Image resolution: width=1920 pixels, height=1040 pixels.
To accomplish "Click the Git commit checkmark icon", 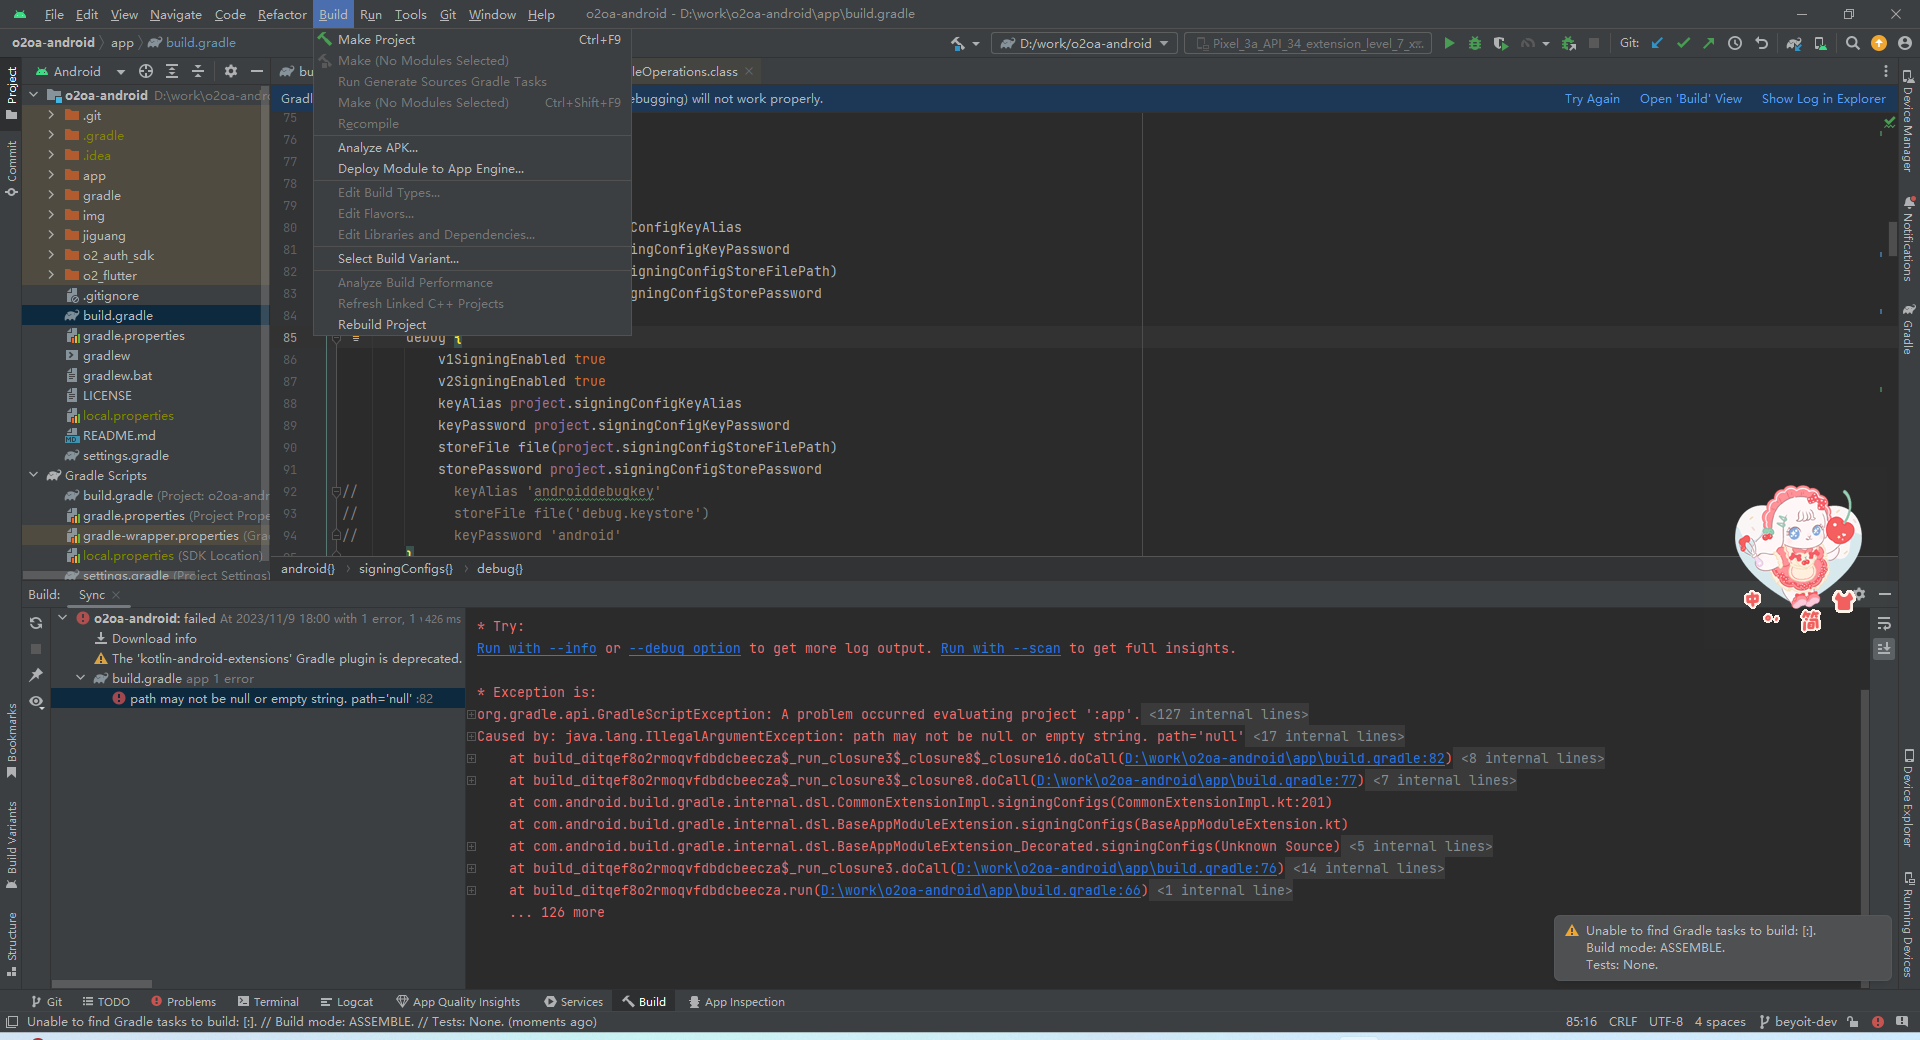I will pos(1683,43).
